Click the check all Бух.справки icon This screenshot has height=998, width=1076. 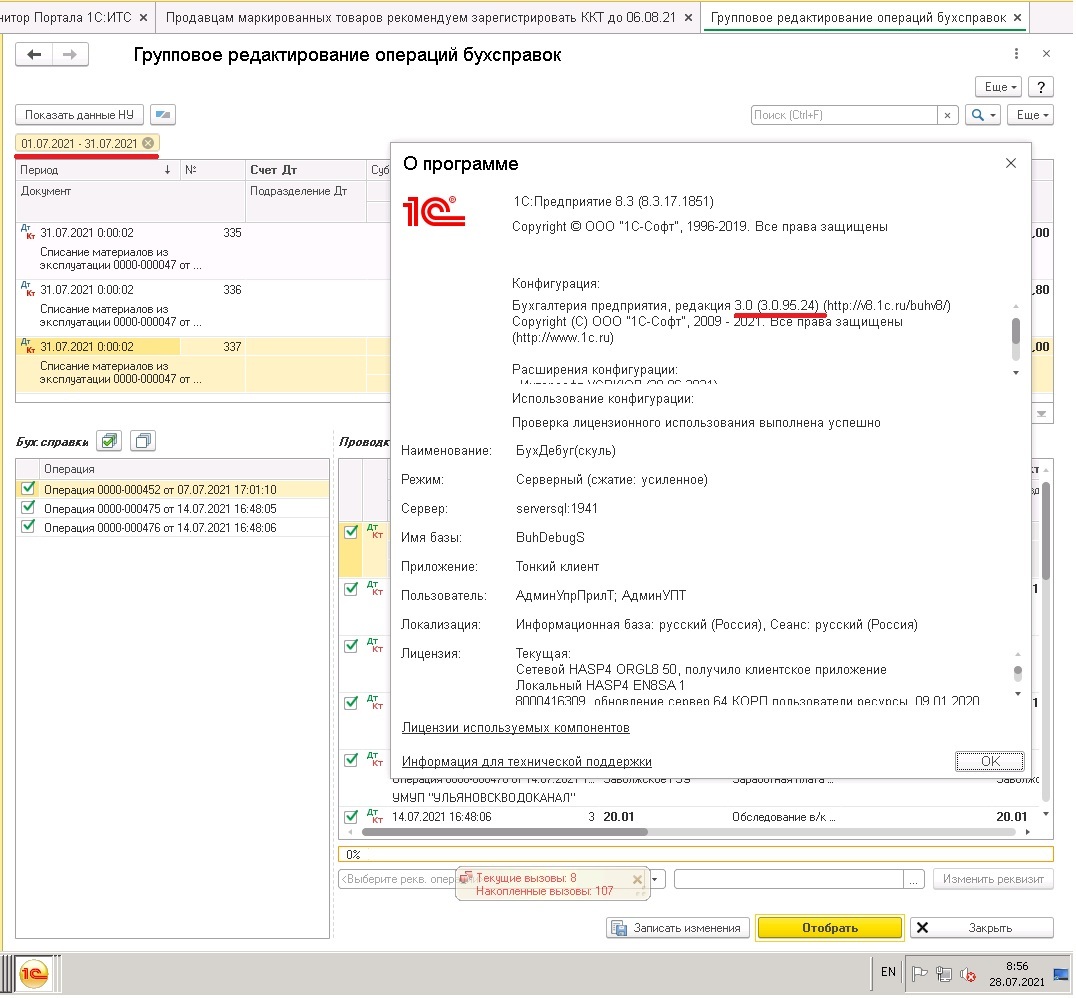[108, 441]
